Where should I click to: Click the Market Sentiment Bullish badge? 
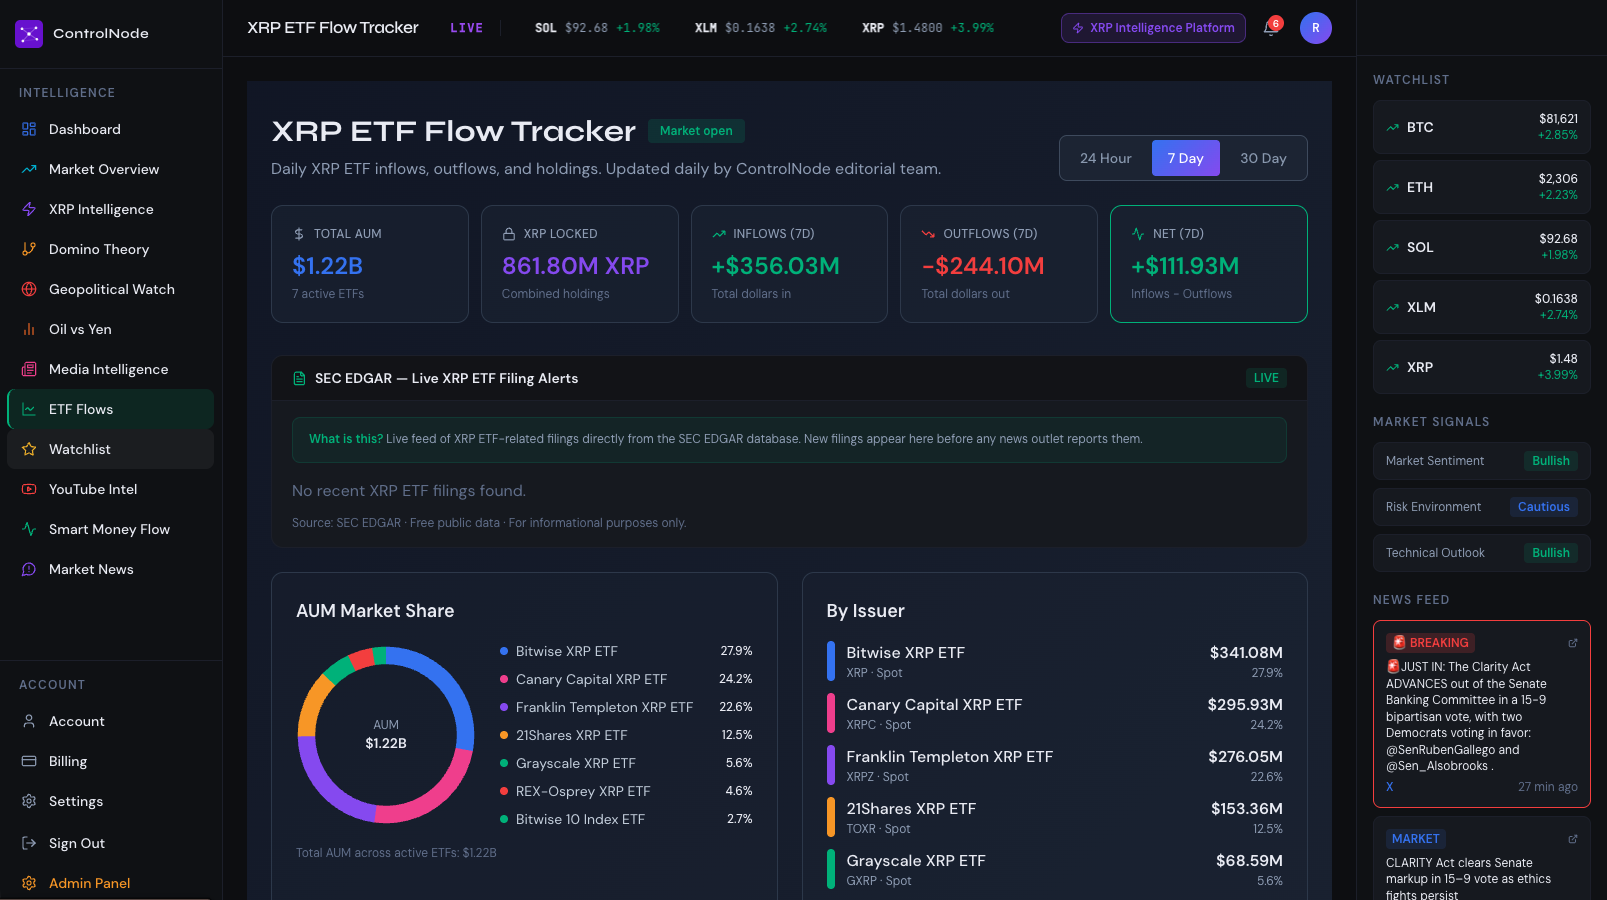coord(1551,461)
